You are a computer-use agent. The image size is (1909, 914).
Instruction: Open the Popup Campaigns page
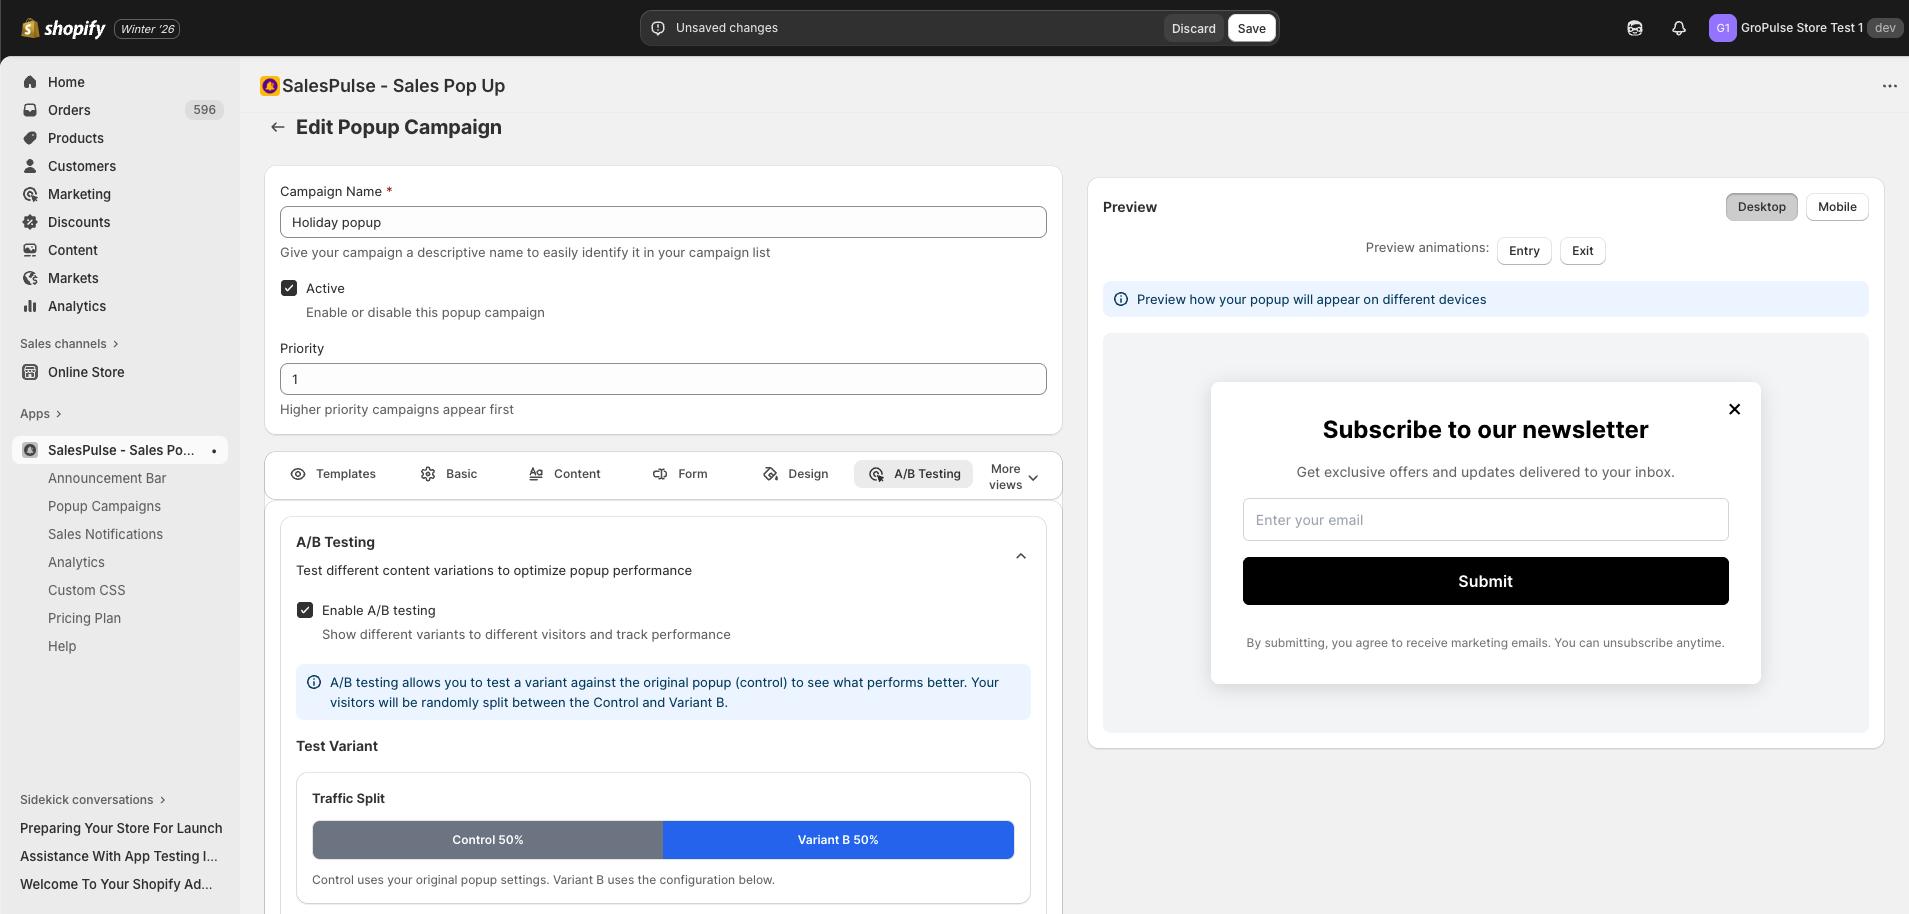103,506
